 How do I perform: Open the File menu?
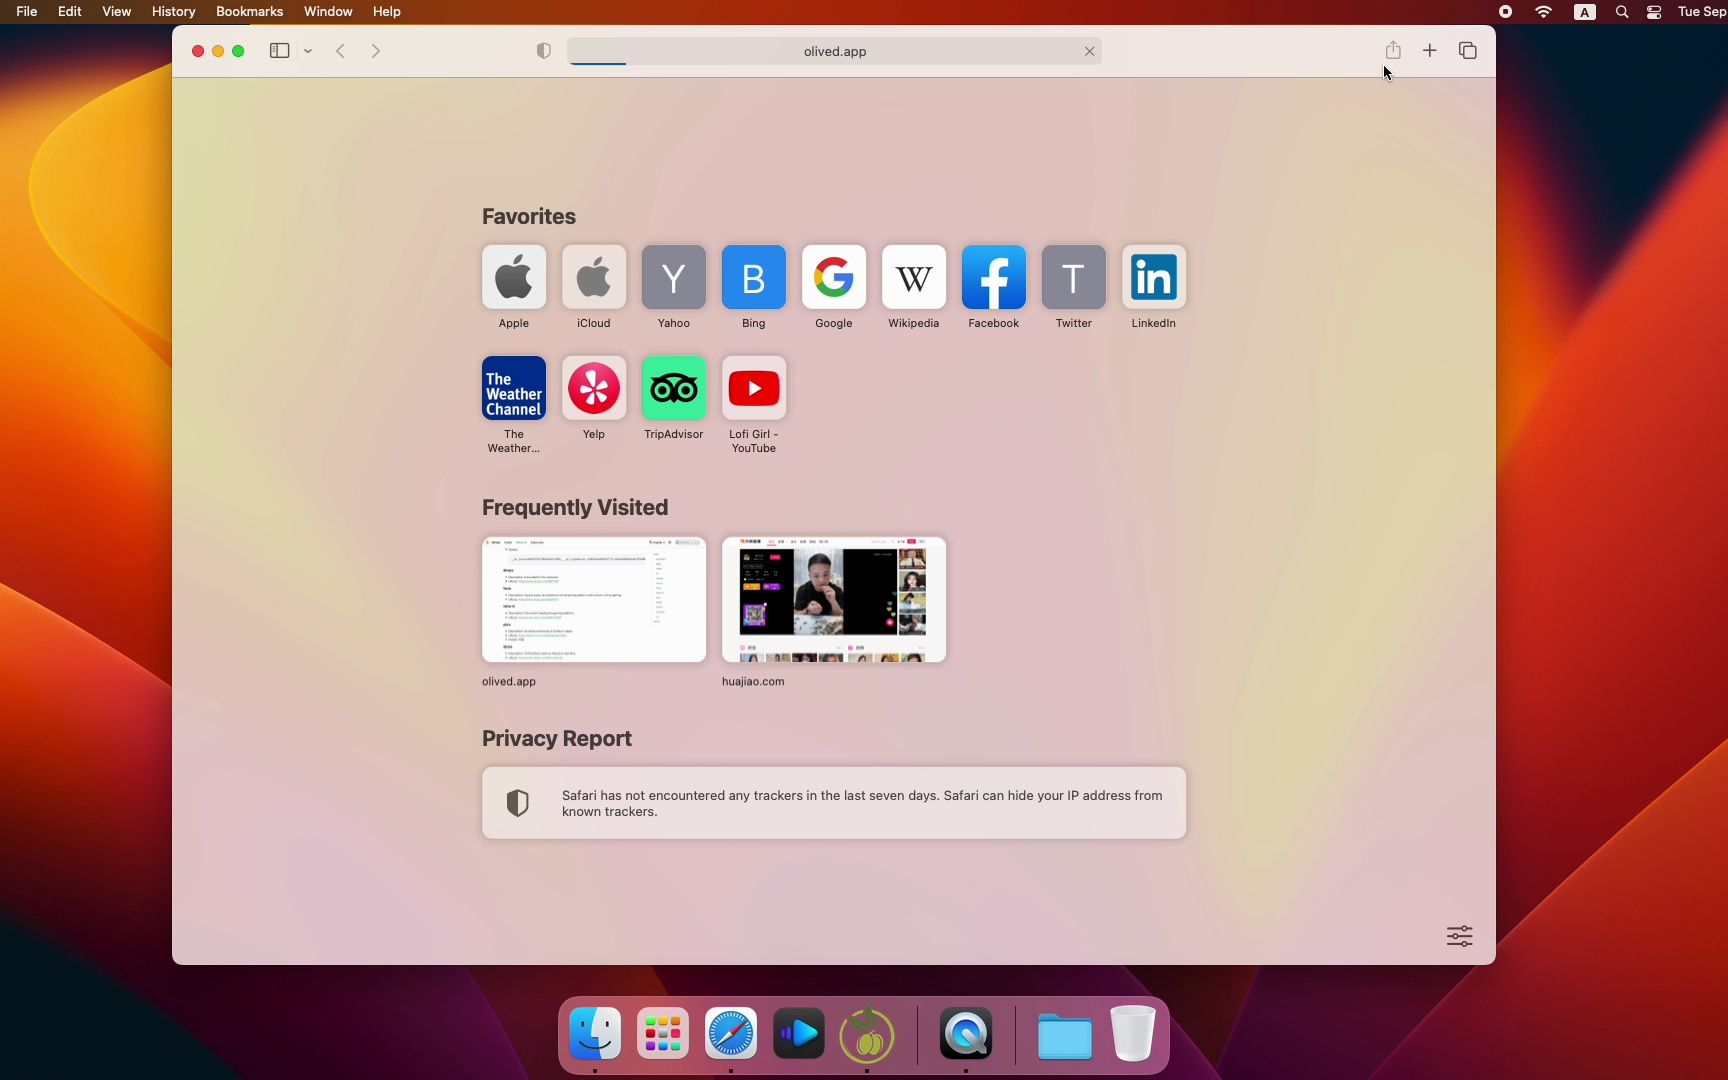point(27,12)
